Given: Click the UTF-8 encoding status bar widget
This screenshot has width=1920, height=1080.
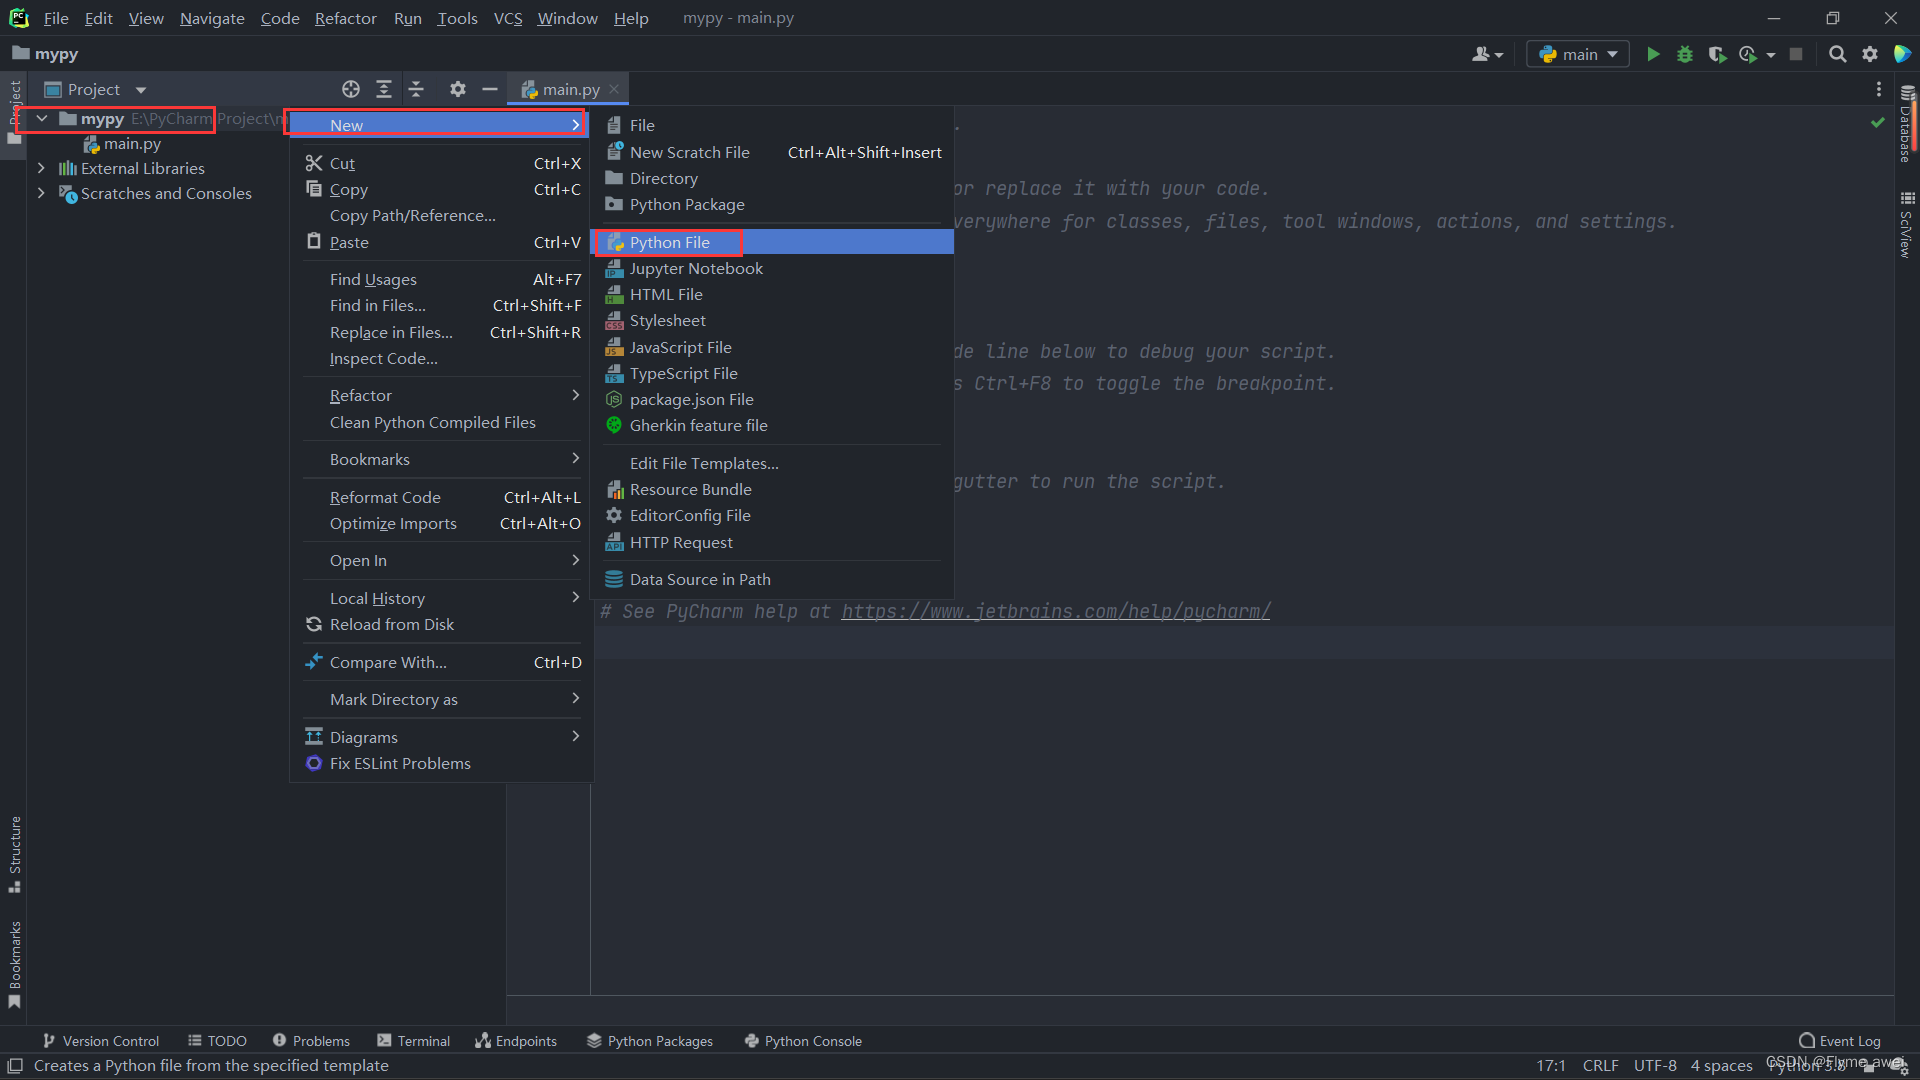Looking at the screenshot, I should point(1654,1065).
